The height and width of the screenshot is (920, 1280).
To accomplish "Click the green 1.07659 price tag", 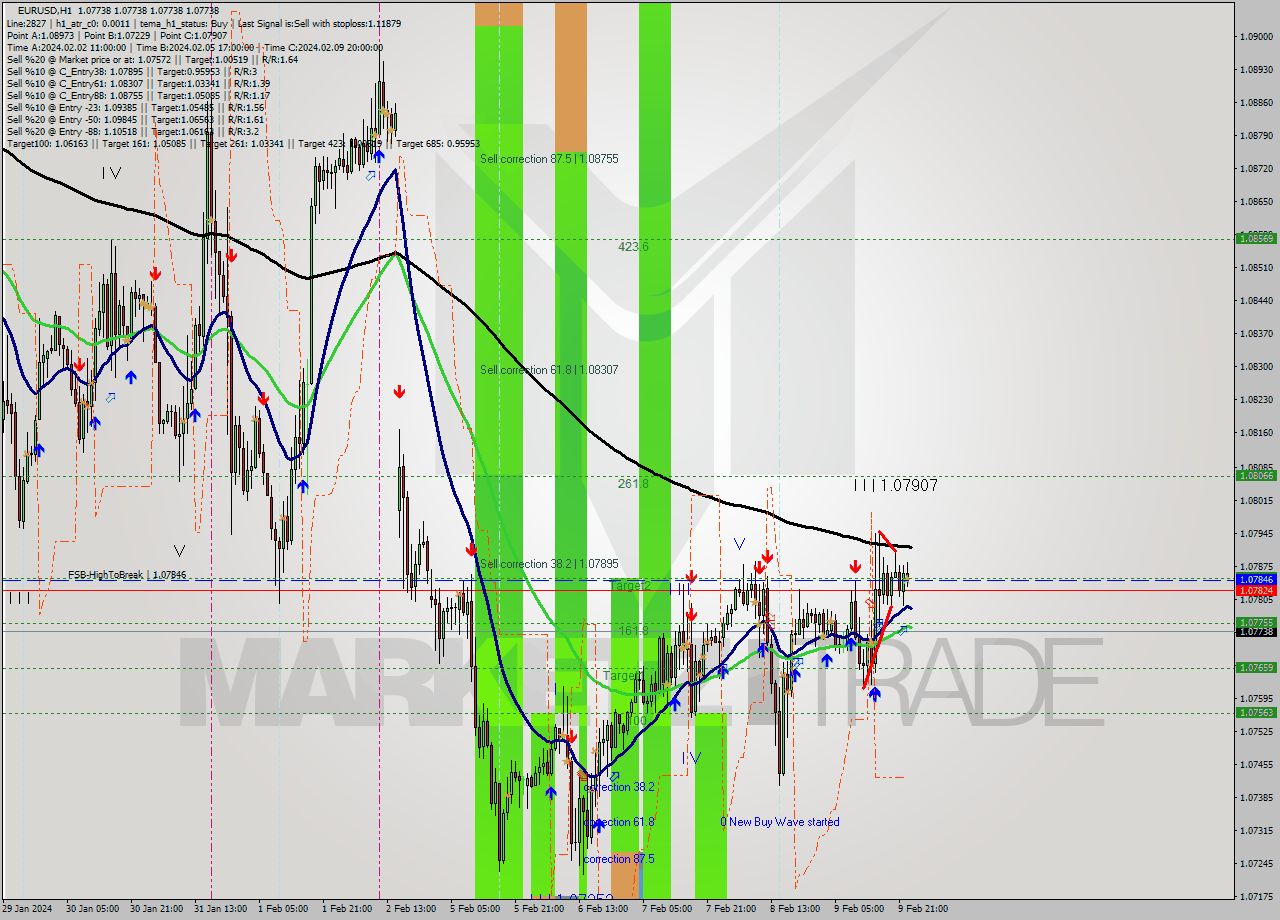I will click(1256, 667).
